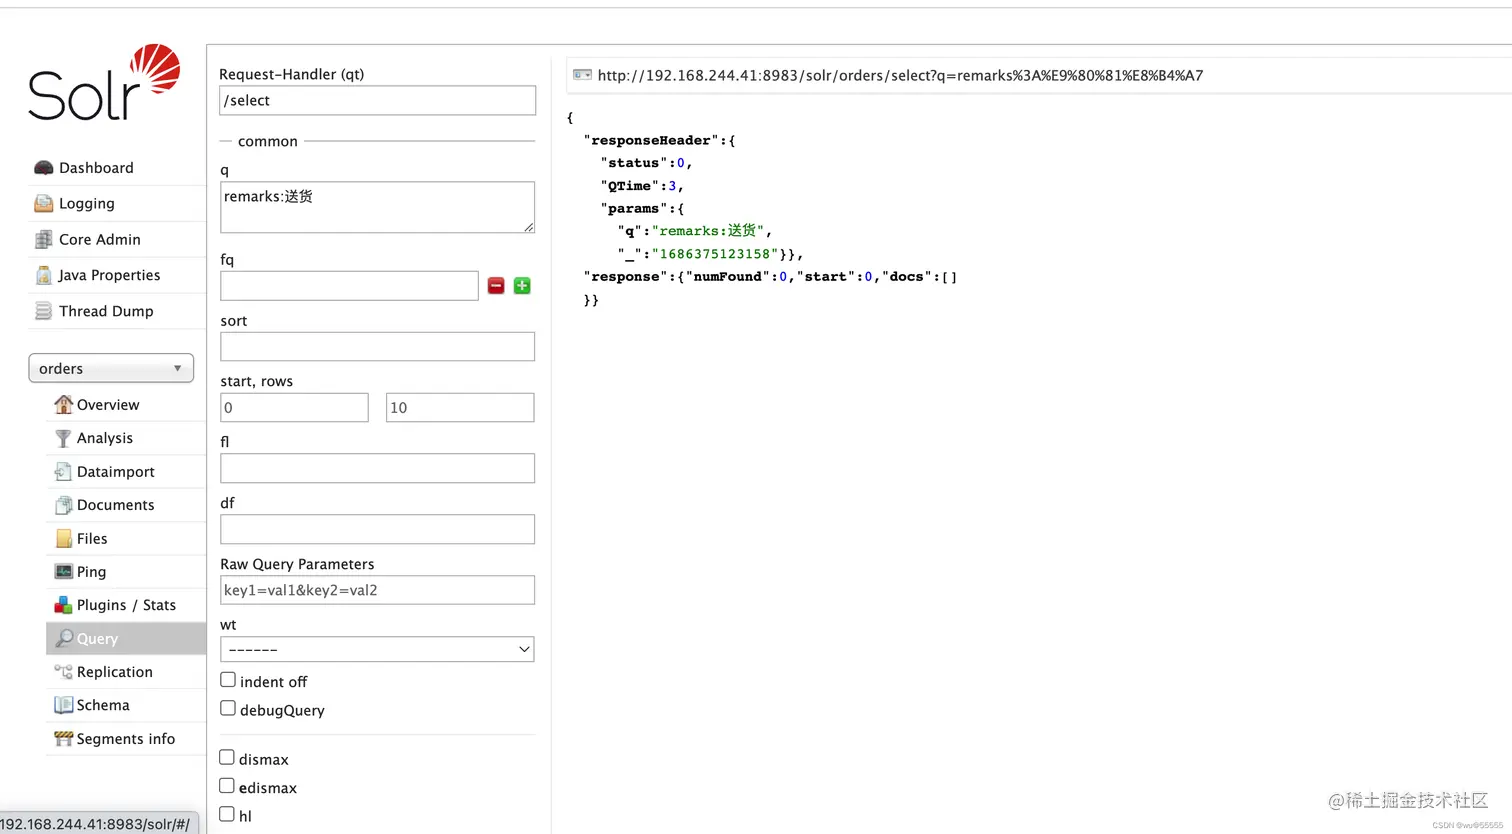Image resolution: width=1512 pixels, height=834 pixels.
Task: Enable the debugQuery checkbox
Action: [x=228, y=708]
